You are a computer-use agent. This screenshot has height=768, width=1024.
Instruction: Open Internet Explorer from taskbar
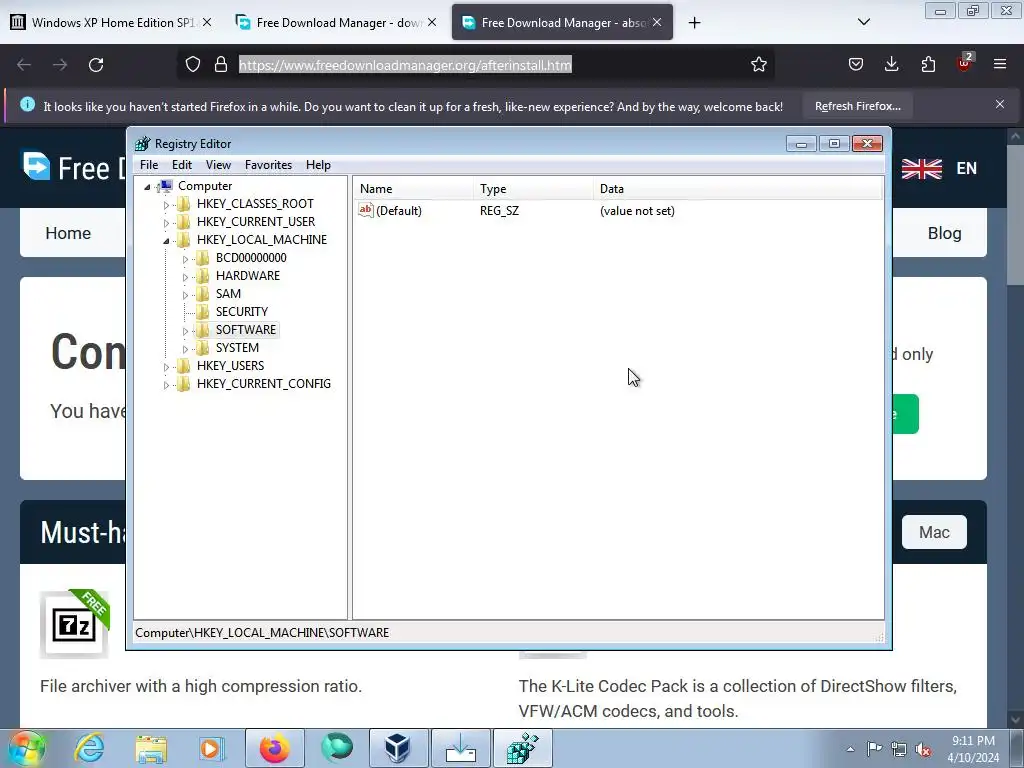click(x=89, y=748)
